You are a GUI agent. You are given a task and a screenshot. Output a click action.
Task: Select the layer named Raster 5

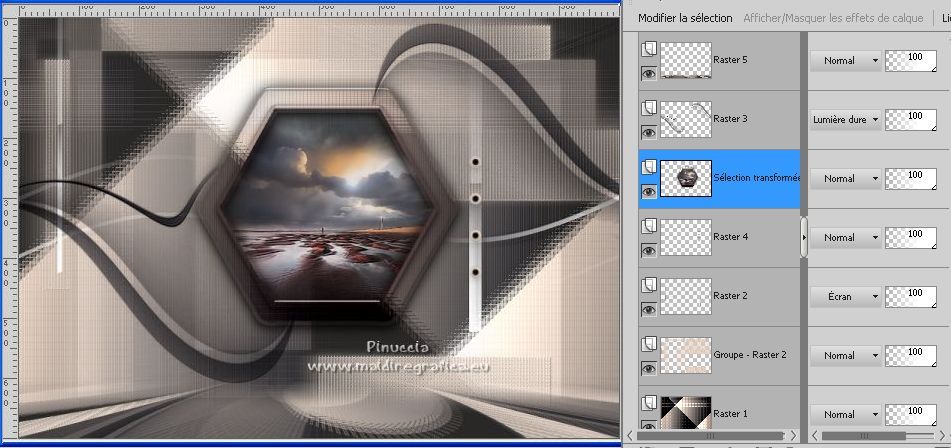(x=730, y=59)
